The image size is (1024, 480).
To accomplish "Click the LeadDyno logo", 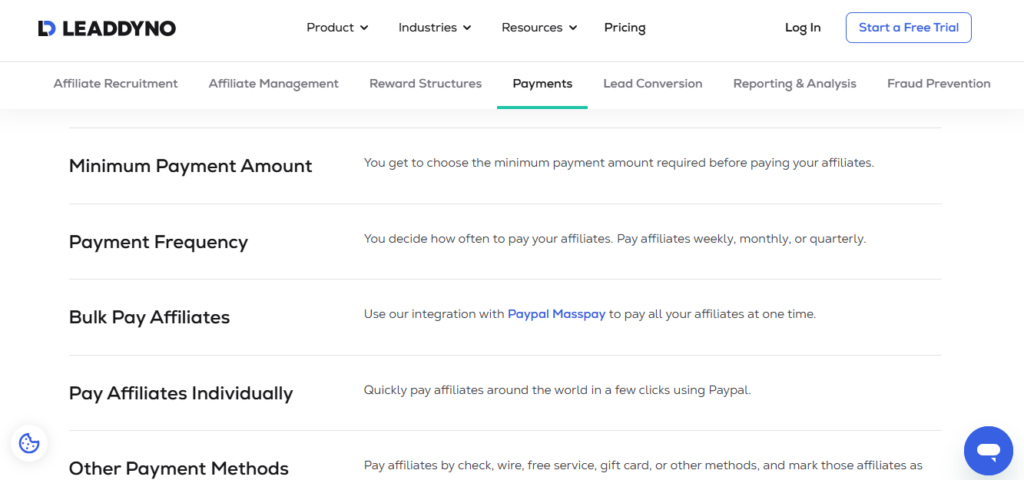I will [107, 28].
